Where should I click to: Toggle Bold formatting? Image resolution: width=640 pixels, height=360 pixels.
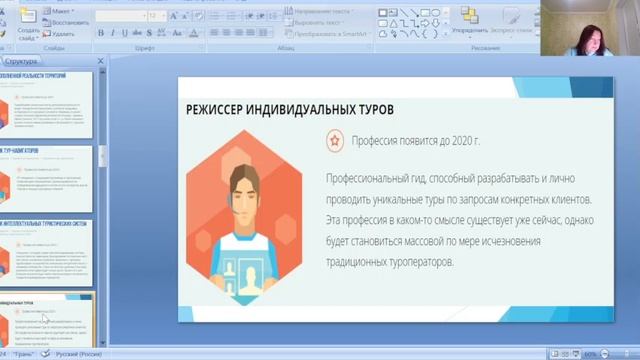101,33
